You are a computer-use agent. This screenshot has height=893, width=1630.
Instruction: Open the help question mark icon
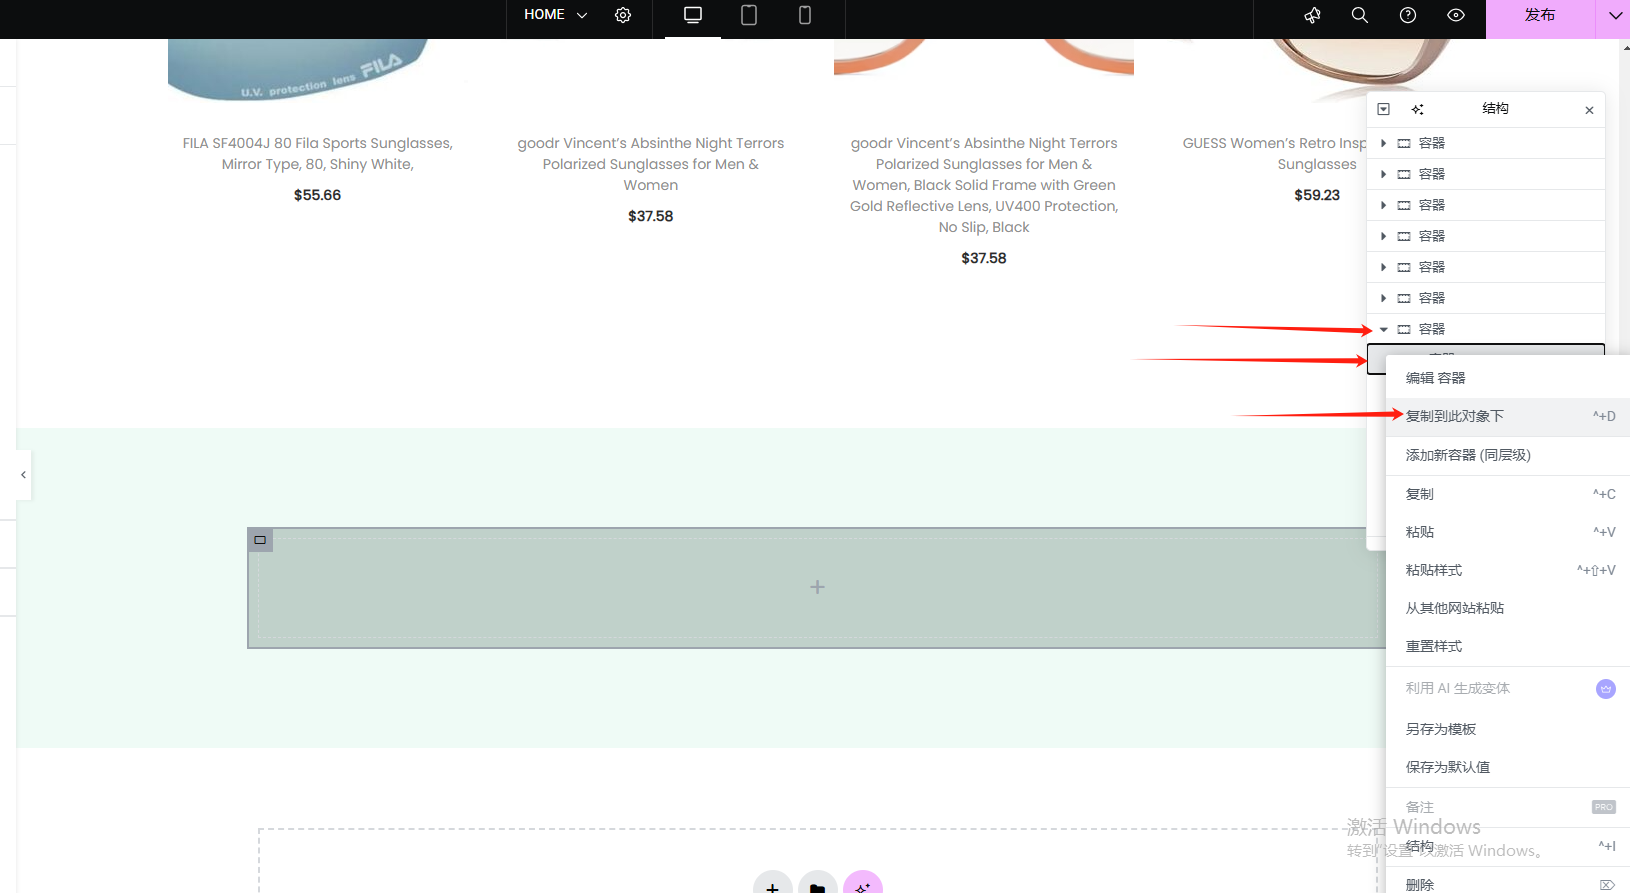[x=1408, y=15]
